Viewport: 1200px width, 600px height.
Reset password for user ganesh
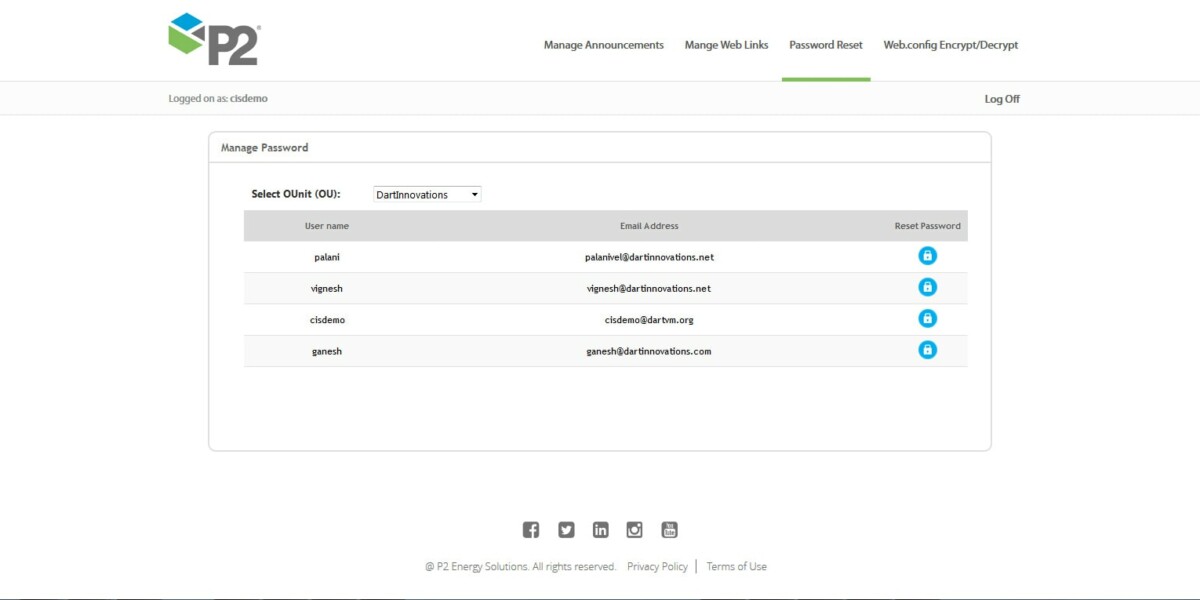click(927, 349)
